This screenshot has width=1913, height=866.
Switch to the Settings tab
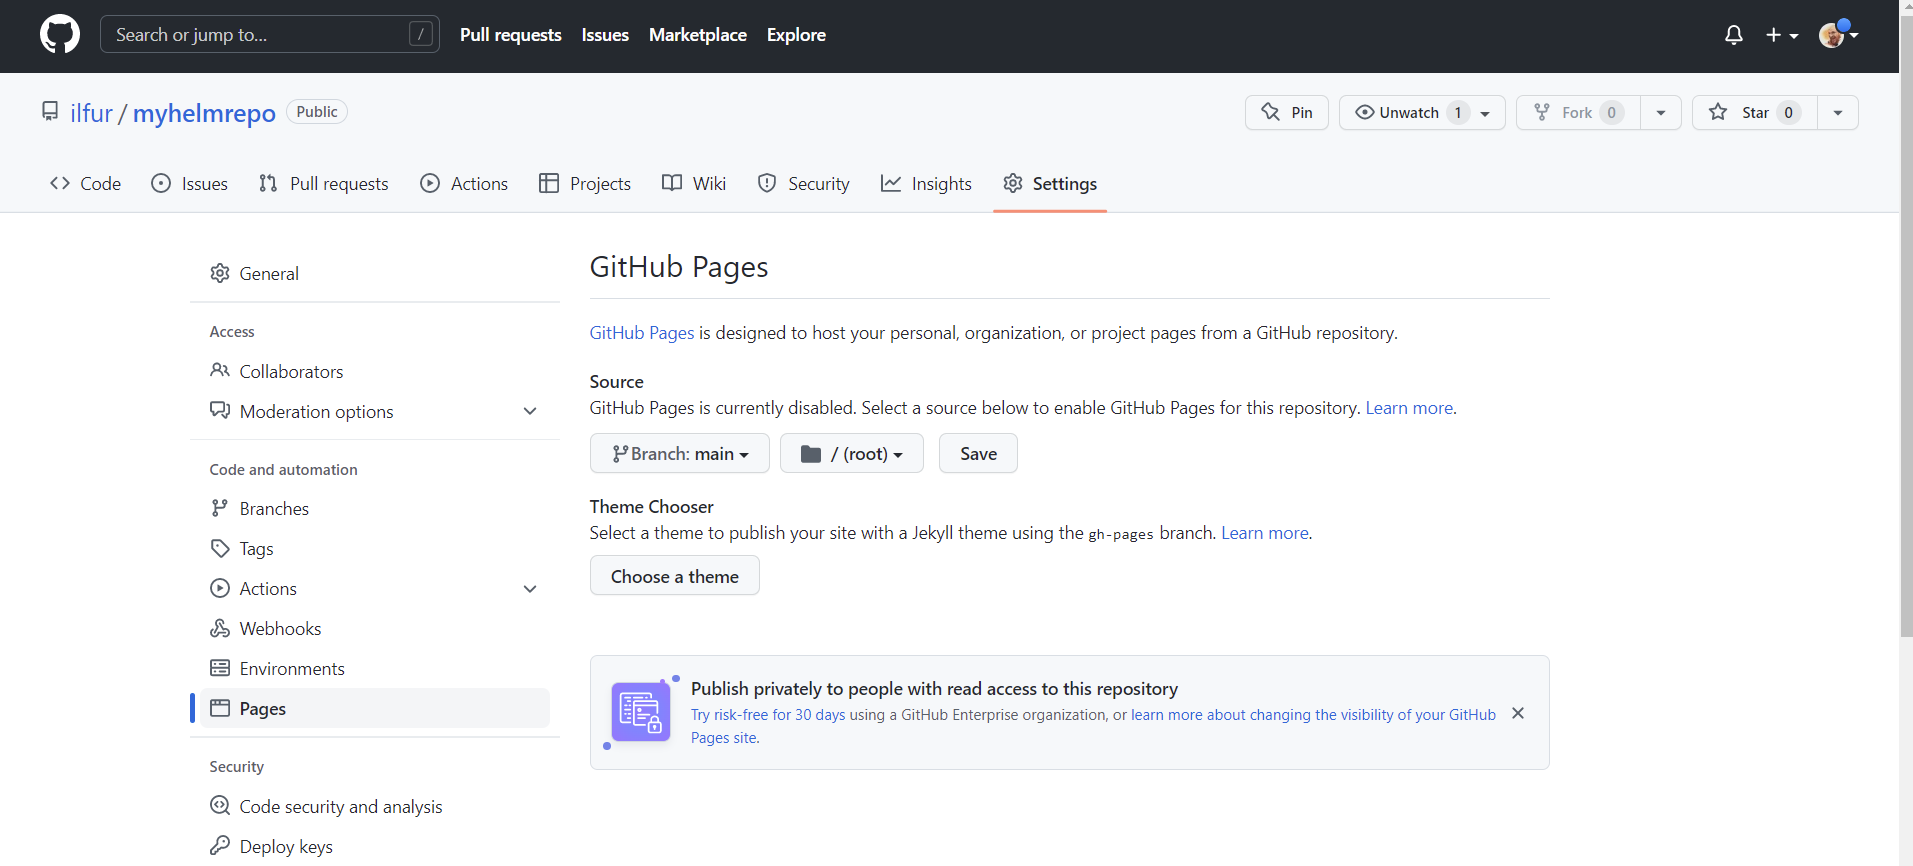point(1050,183)
